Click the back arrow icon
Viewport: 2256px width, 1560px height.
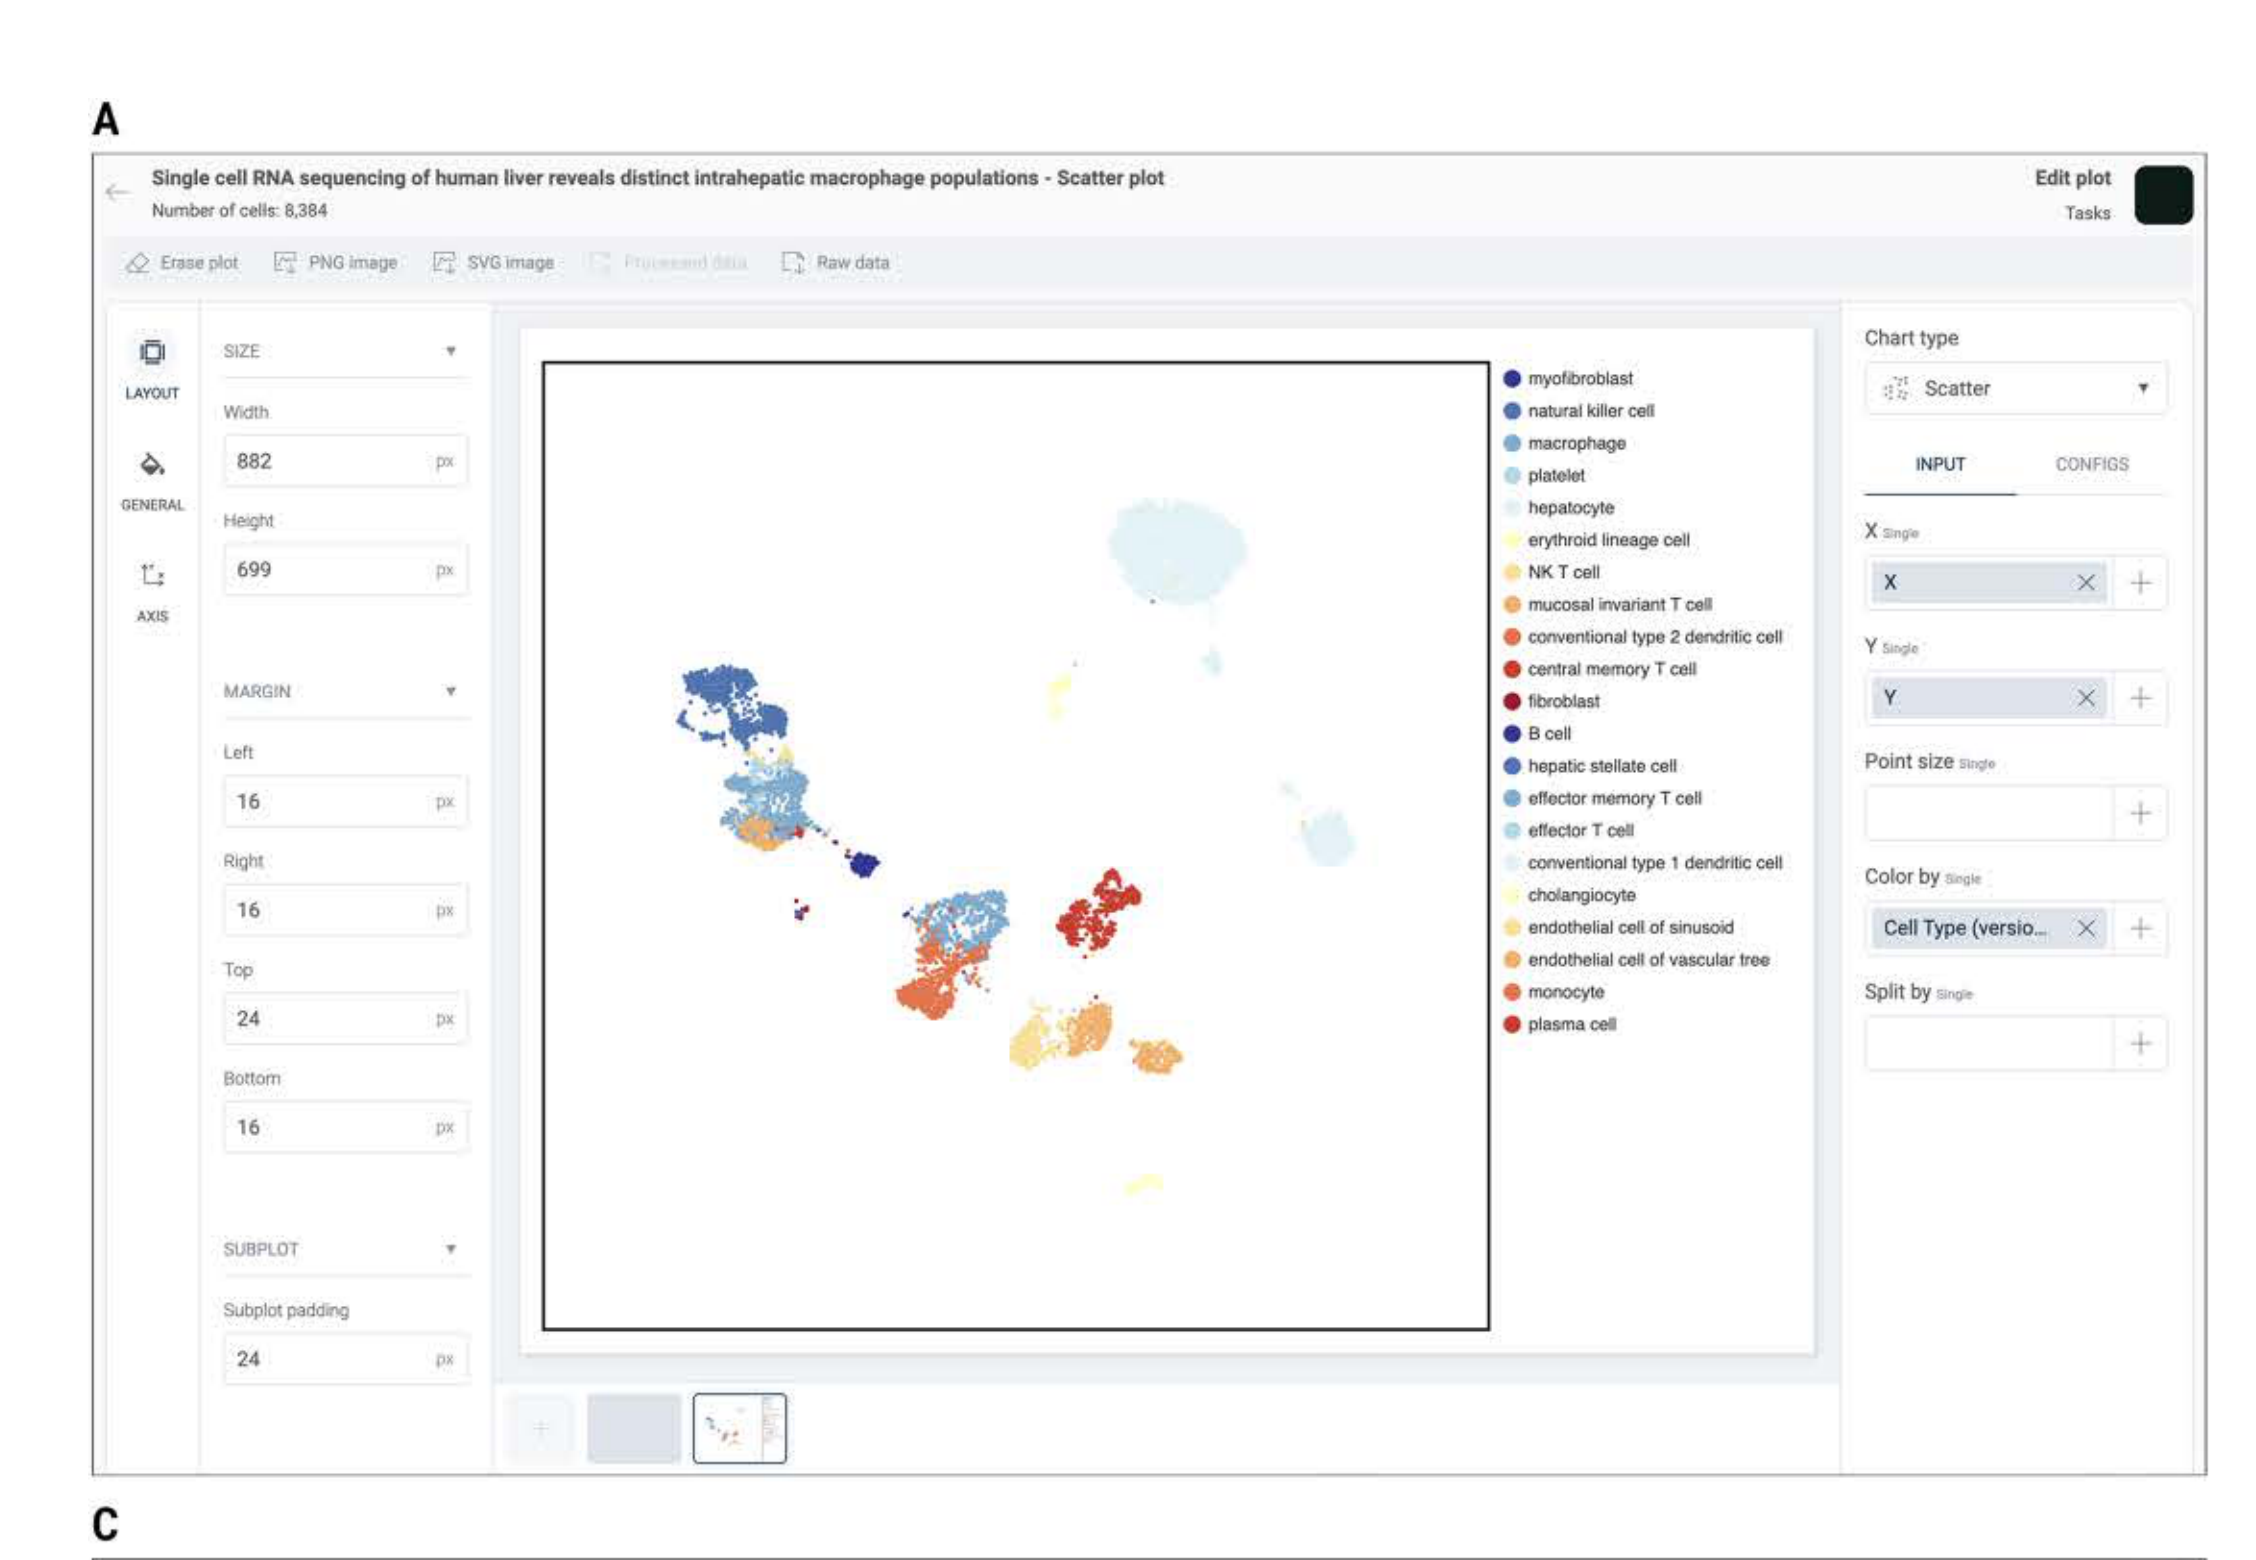click(x=118, y=192)
